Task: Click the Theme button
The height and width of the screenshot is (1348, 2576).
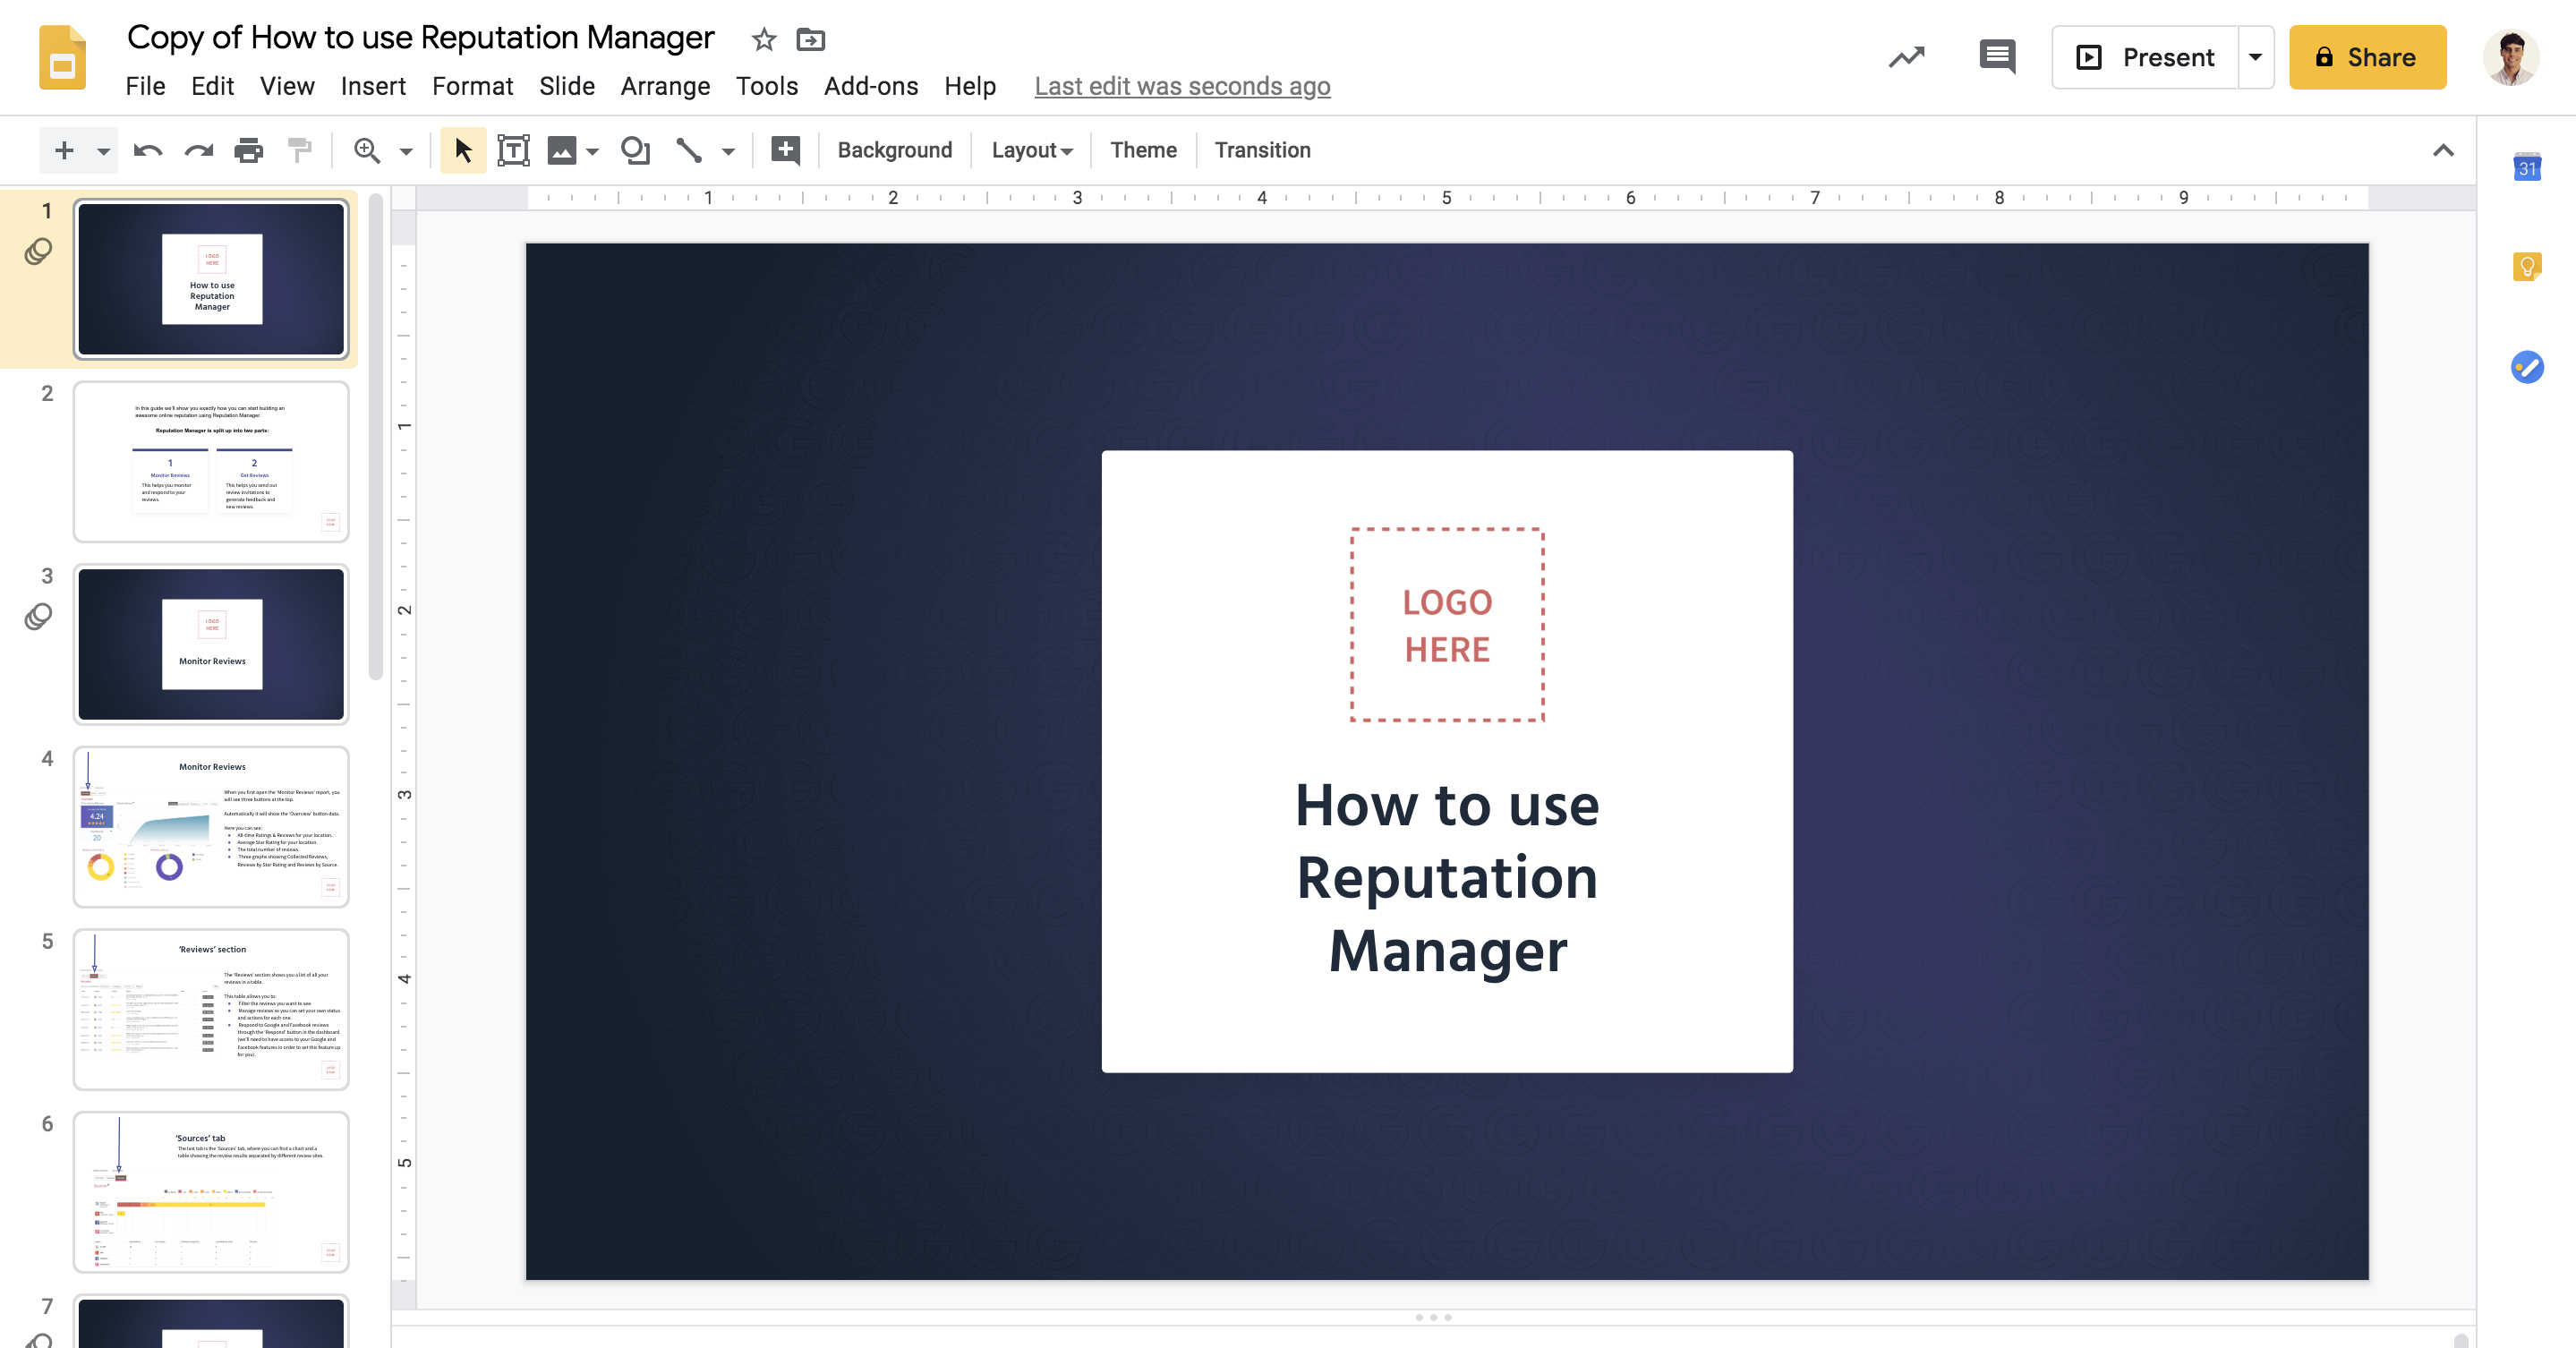Action: point(1143,150)
